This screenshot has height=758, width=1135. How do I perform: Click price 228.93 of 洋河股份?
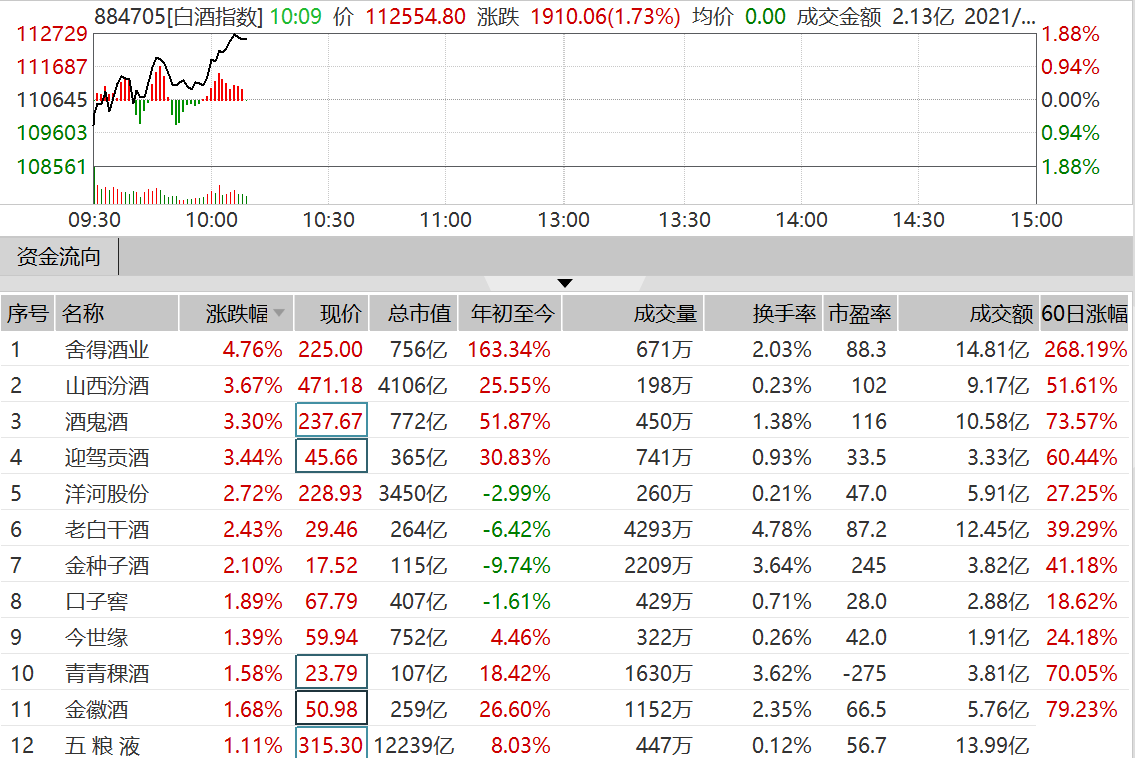pos(330,494)
